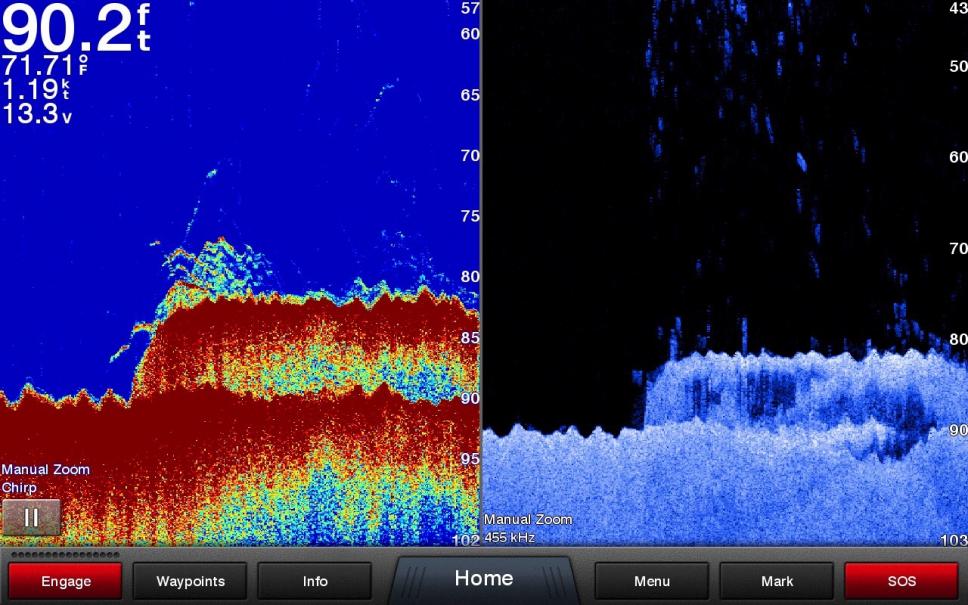
Task: Tap the red Engage button
Action: (65, 581)
